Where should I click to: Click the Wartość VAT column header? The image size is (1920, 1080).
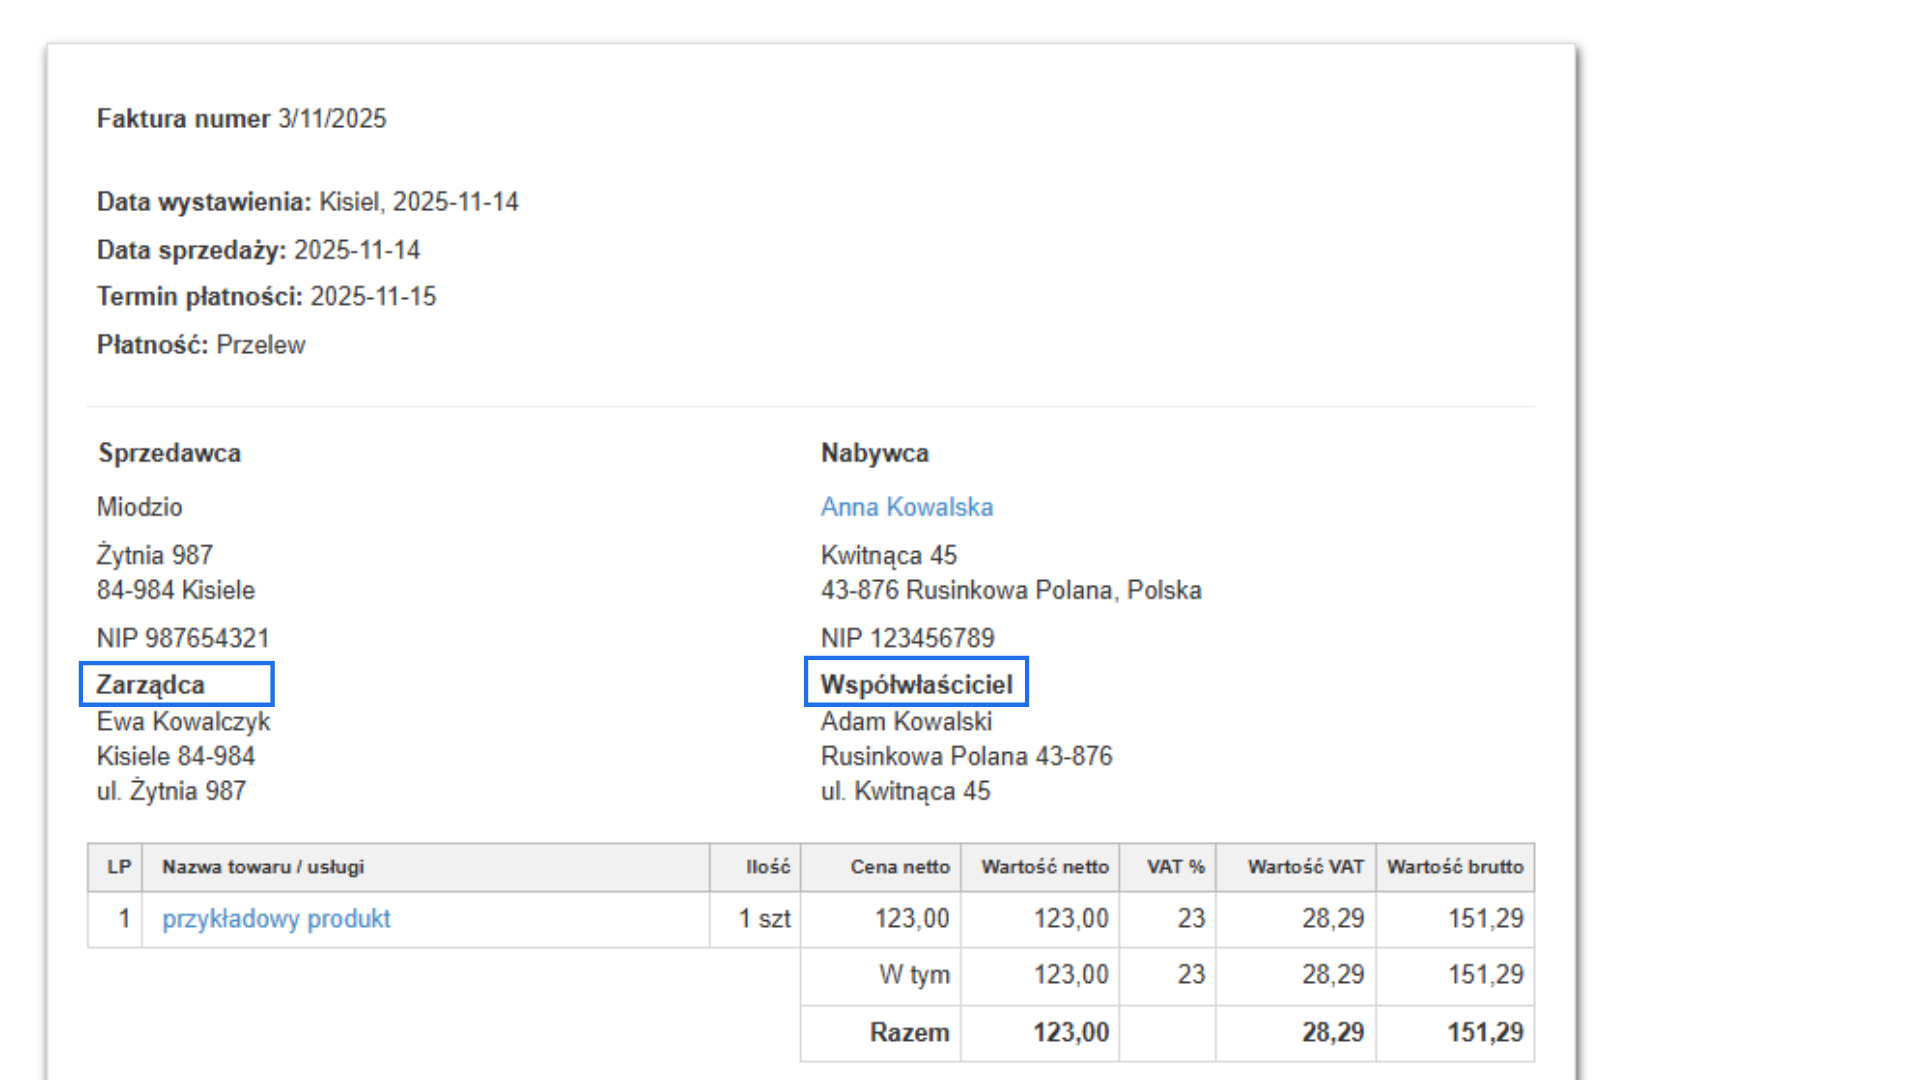1305,867
